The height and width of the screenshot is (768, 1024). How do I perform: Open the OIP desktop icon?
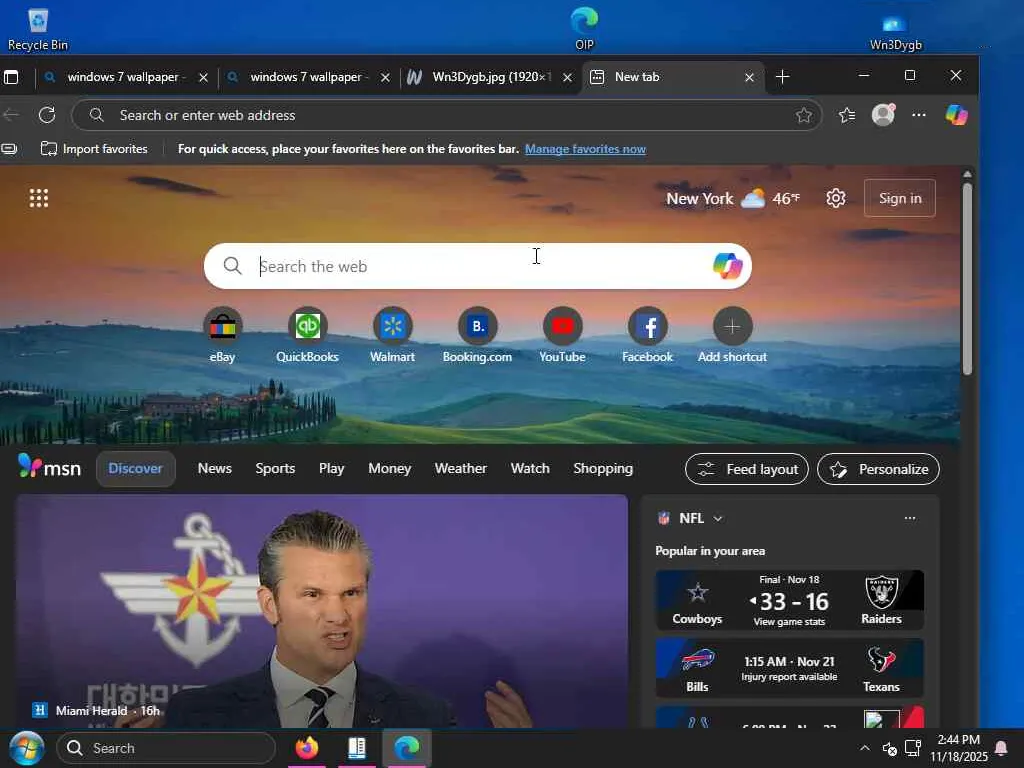(x=584, y=29)
